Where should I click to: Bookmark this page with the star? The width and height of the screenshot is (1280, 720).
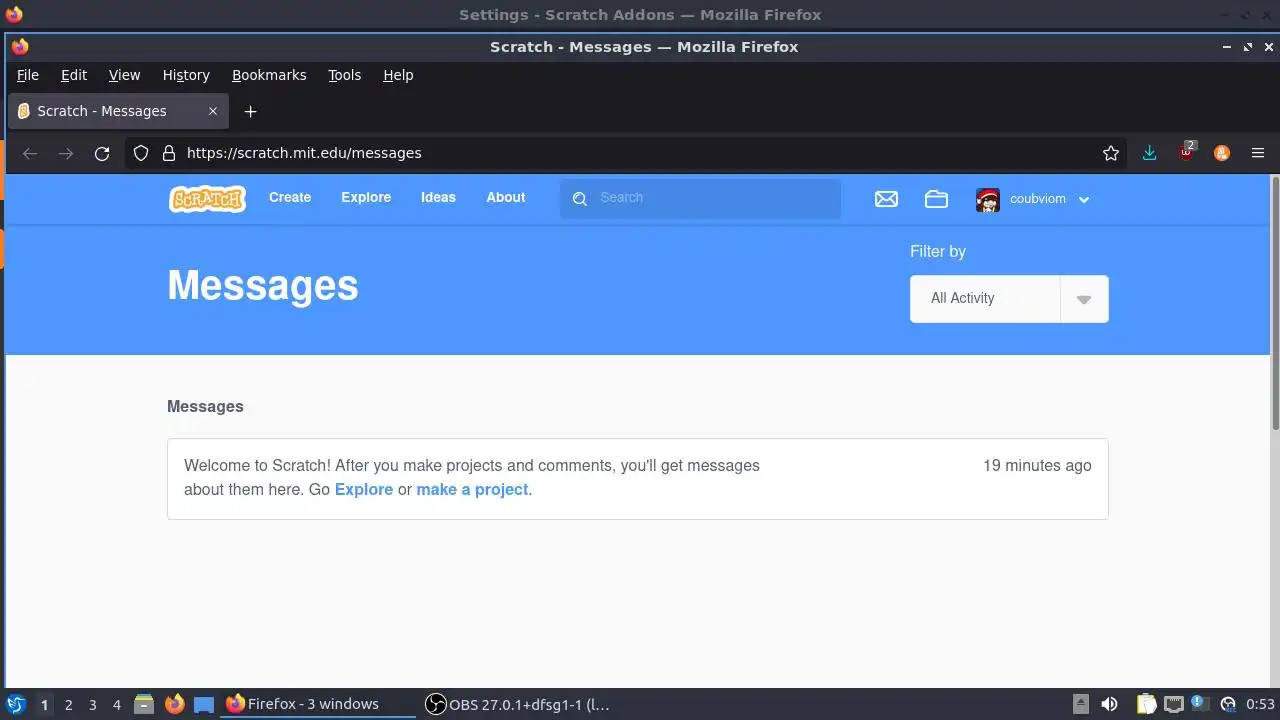point(1110,153)
